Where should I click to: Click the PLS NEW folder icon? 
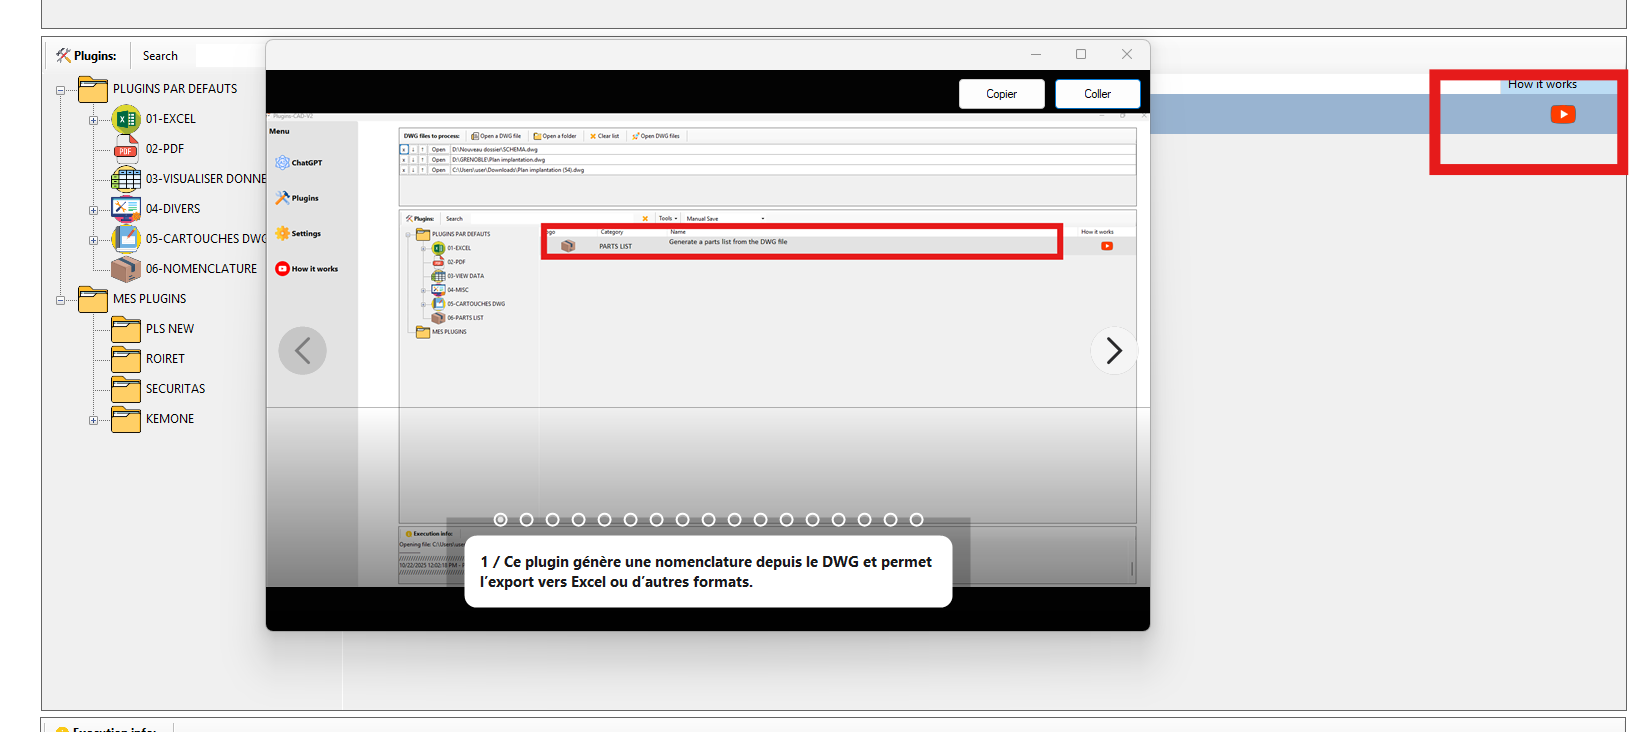click(x=126, y=329)
